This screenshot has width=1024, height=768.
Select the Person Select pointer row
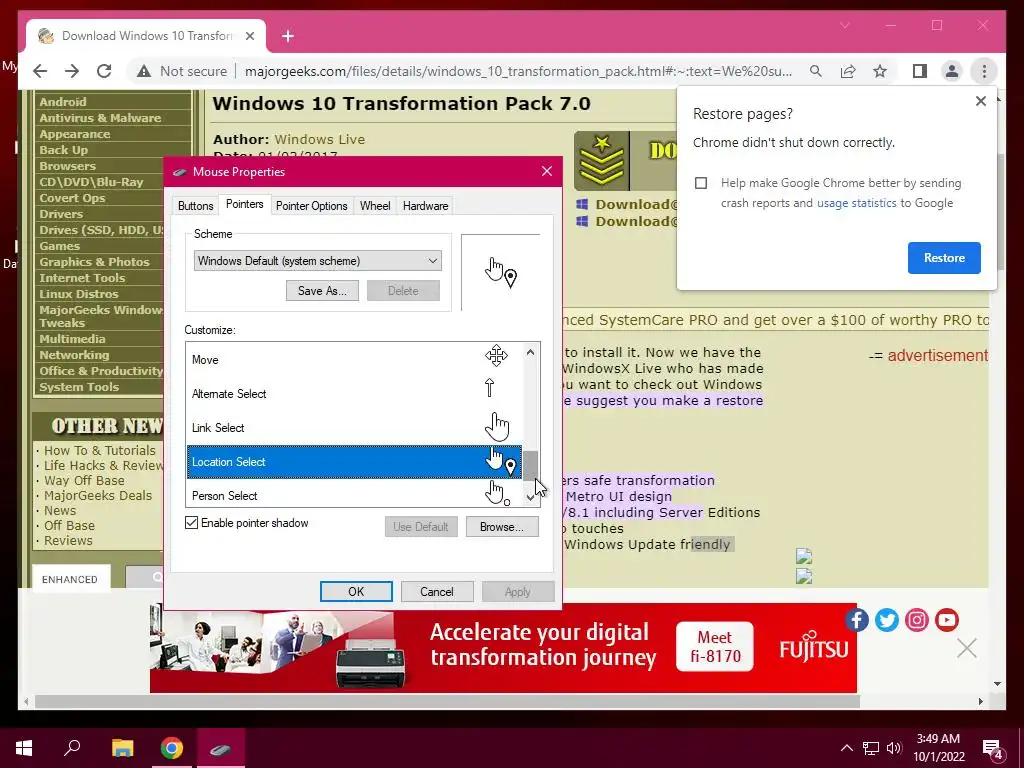pos(354,494)
